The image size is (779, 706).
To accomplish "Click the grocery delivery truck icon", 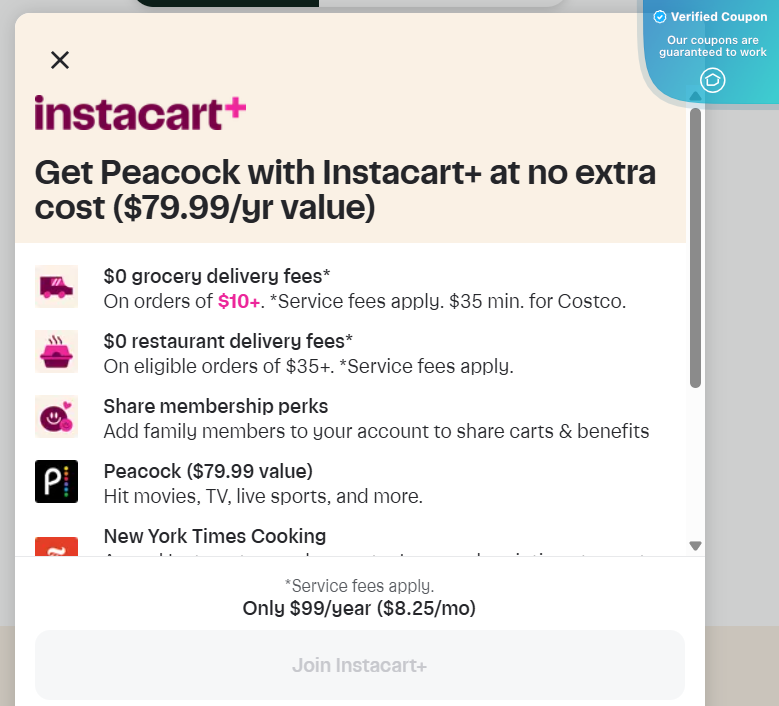I will pos(56,287).
